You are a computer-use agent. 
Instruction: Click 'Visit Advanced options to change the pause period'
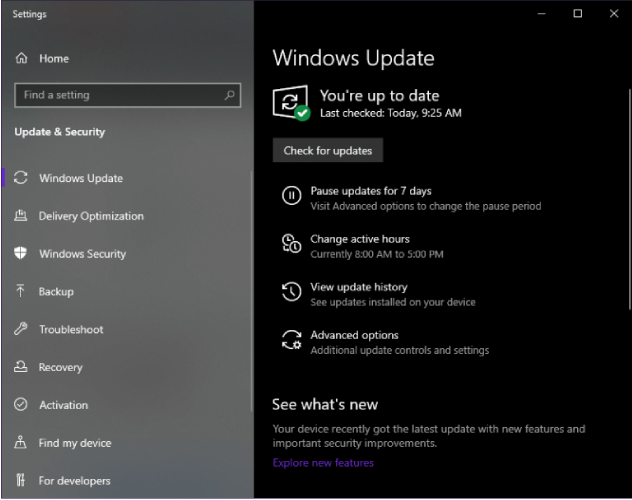coord(426,206)
